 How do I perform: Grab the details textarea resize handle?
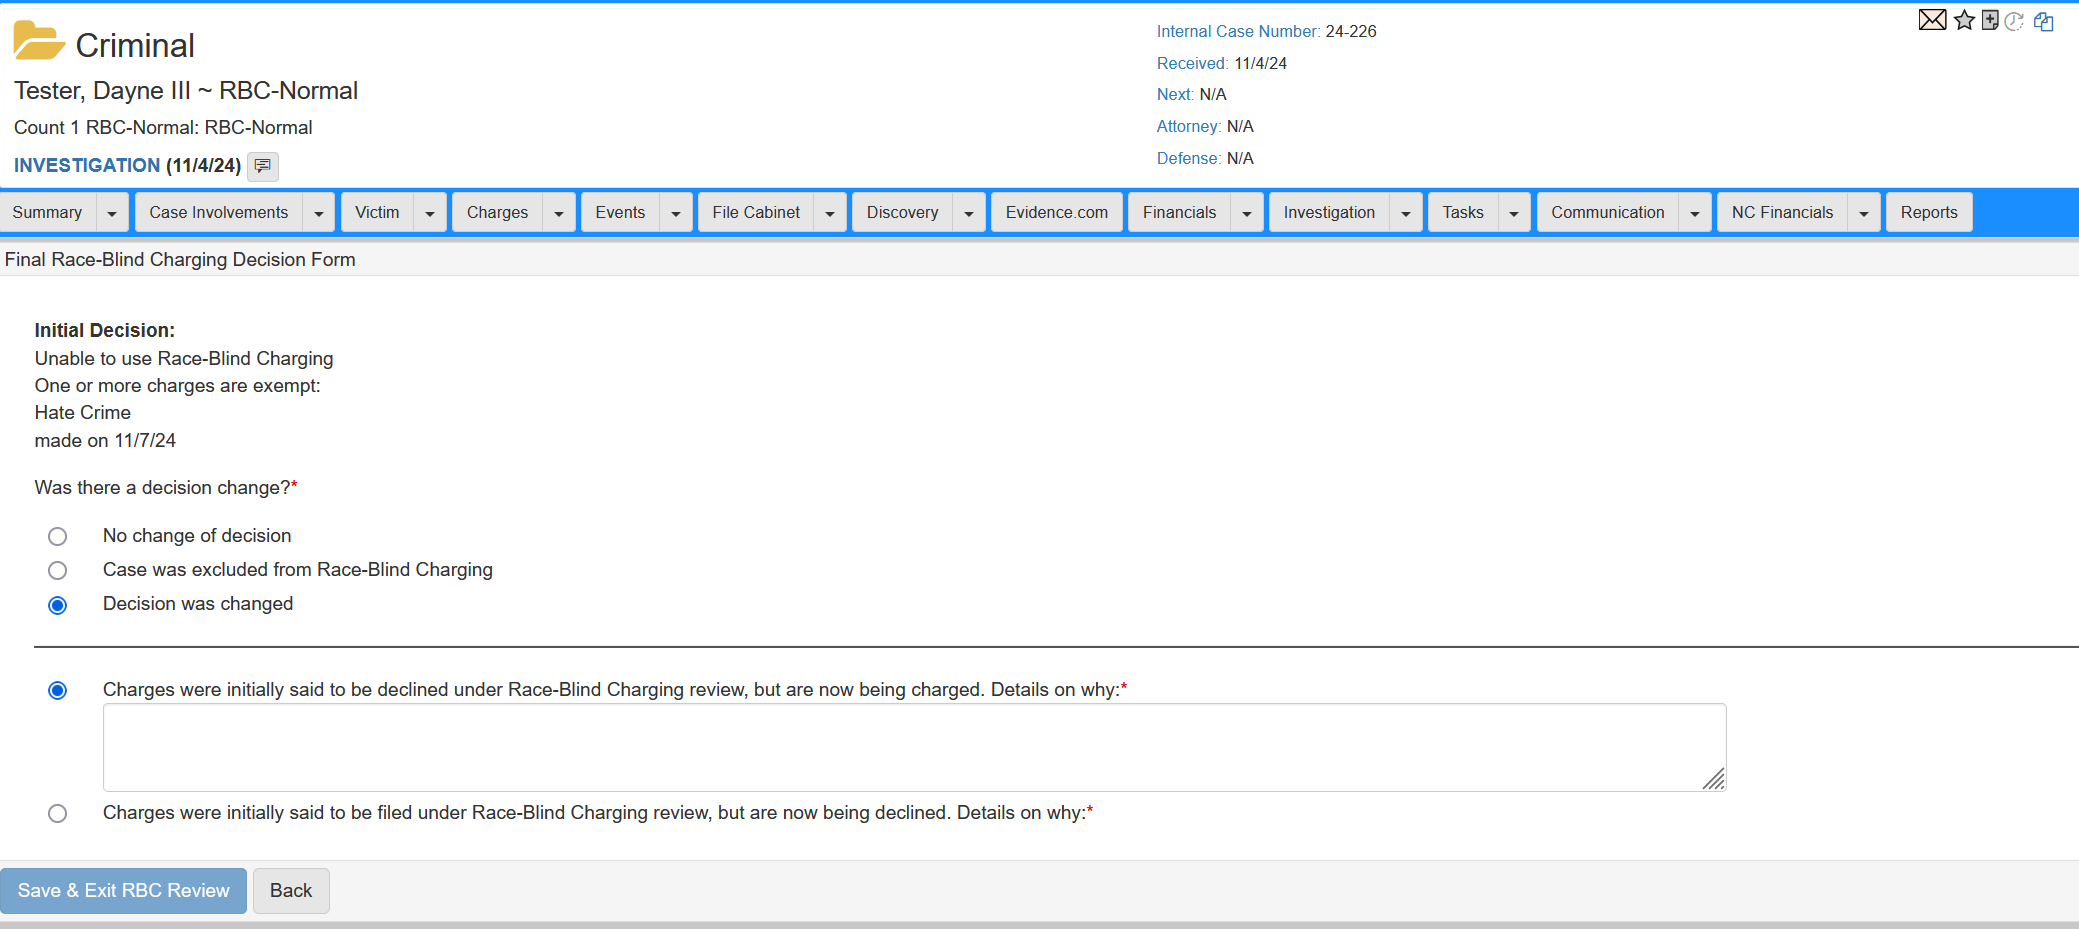1714,779
